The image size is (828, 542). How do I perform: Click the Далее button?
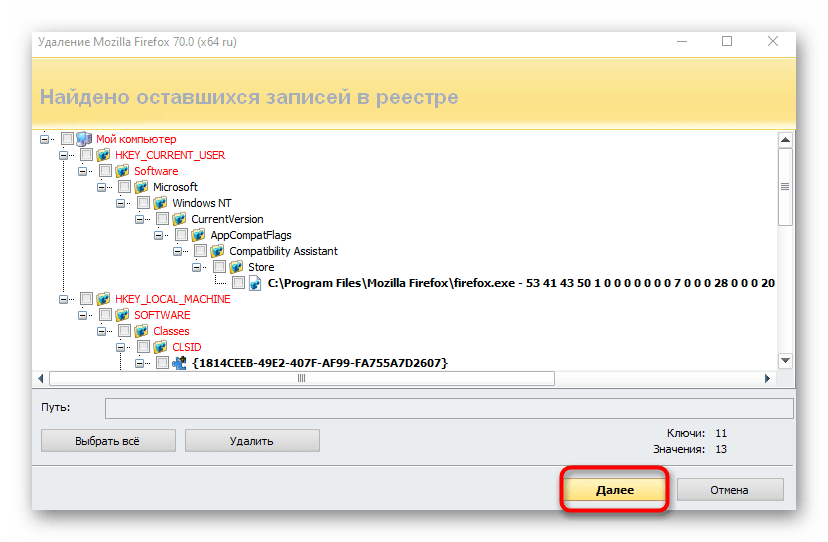click(x=615, y=490)
